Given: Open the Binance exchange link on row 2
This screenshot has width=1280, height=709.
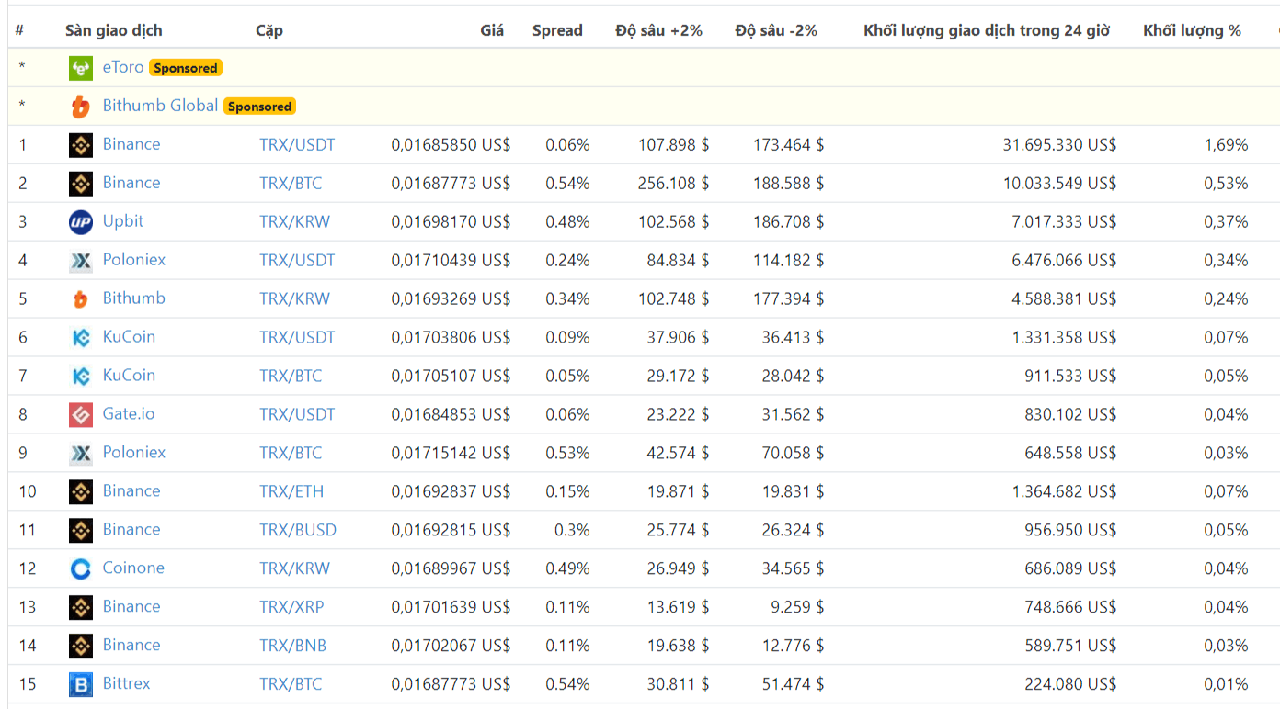Looking at the screenshot, I should pos(131,183).
